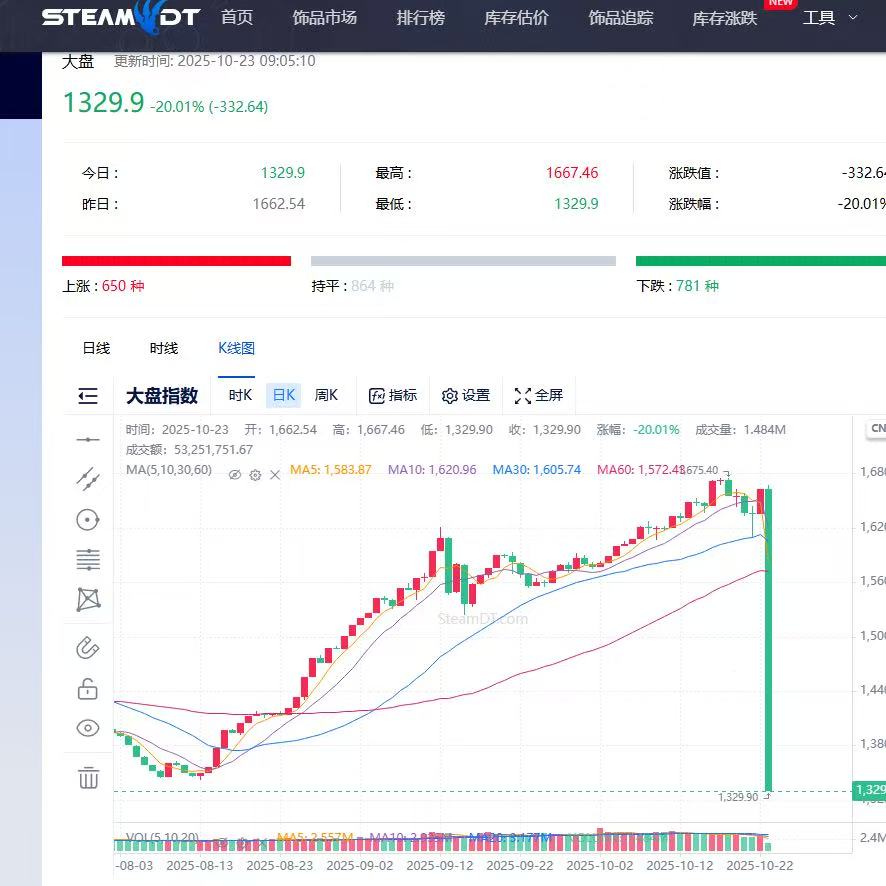Enter fullscreen with 全屏 button
Screen dimensions: 886x886
click(x=539, y=396)
